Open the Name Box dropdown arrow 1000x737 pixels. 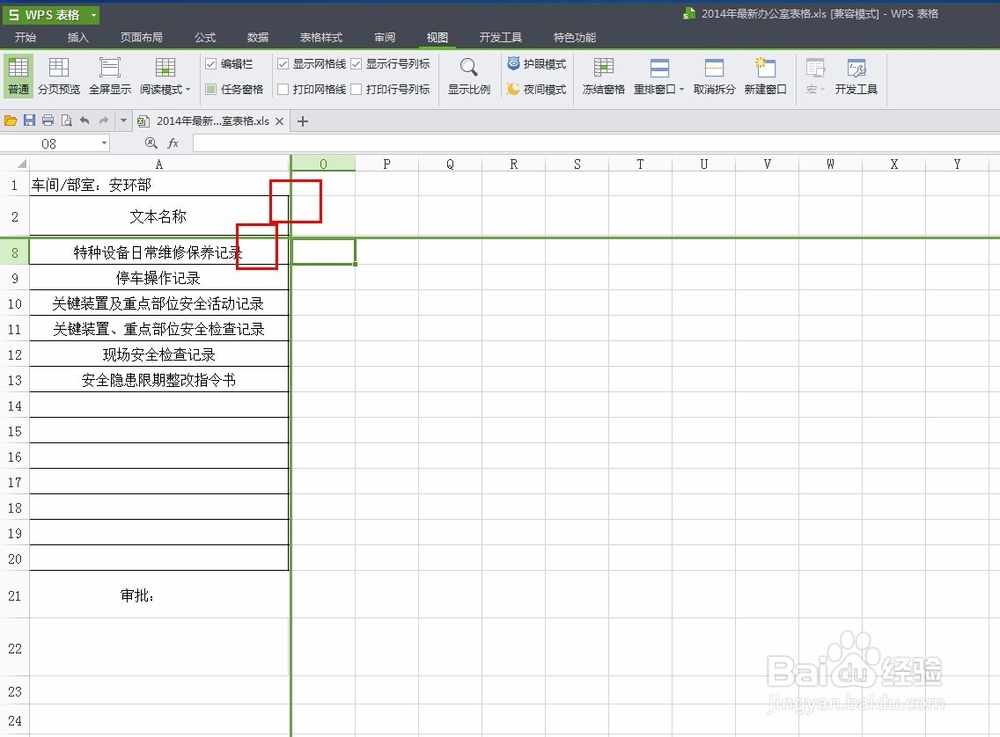[104, 143]
